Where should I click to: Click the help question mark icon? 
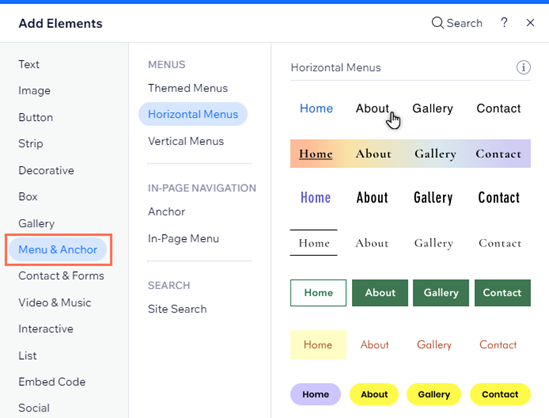(x=504, y=23)
